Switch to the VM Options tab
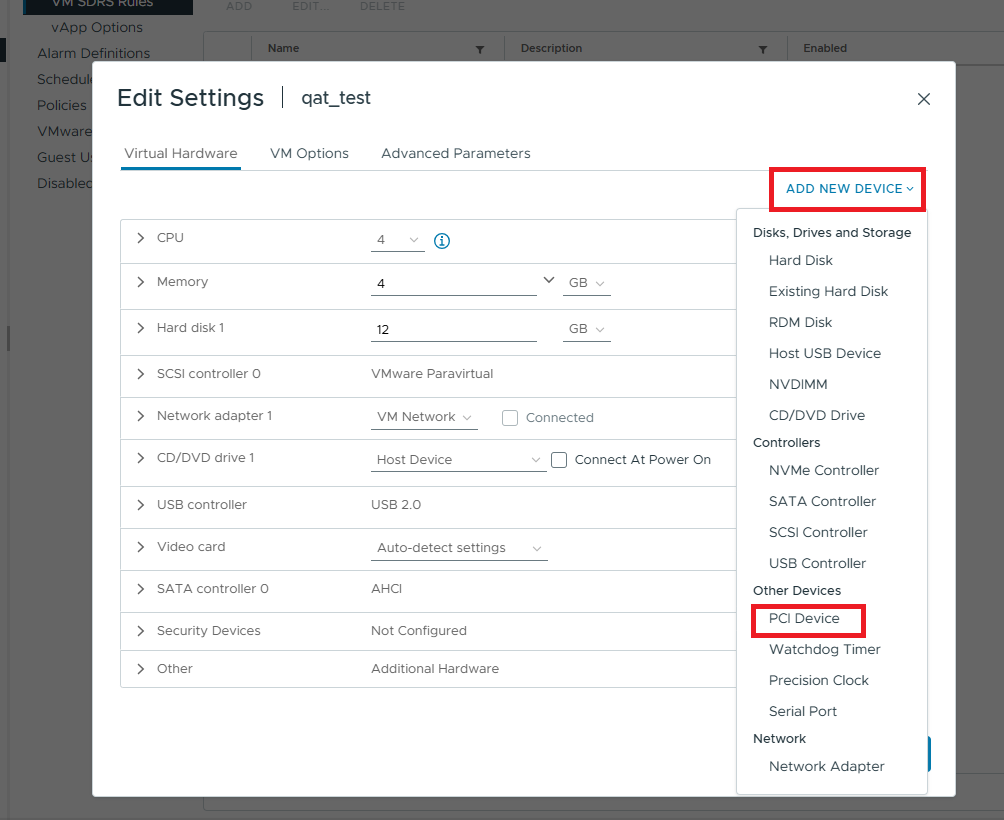The width and height of the screenshot is (1004, 820). (x=309, y=153)
